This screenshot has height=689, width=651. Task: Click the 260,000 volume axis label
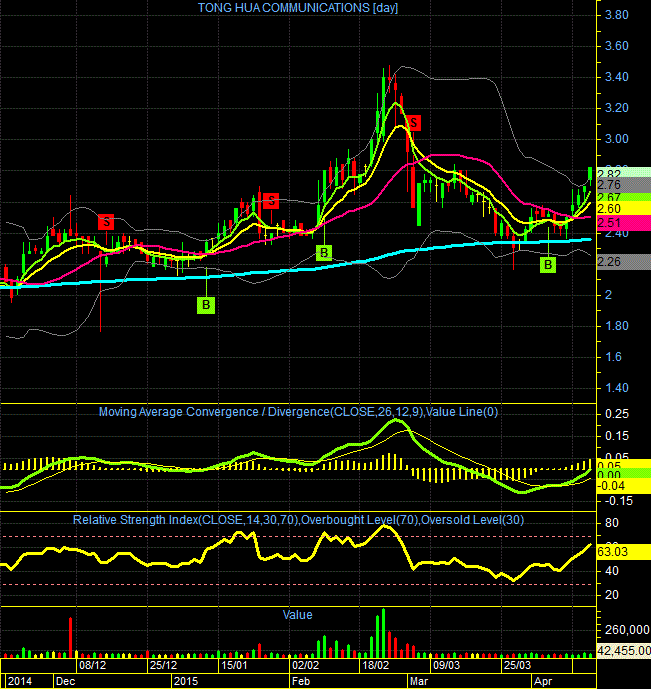[x=627, y=630]
